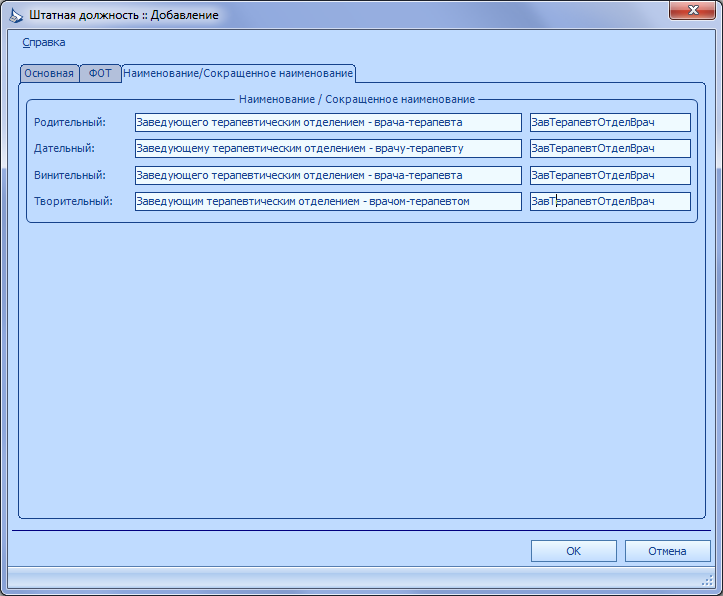Focus the Дательный short name field
Screen dimensions: 723x596
coord(610,148)
